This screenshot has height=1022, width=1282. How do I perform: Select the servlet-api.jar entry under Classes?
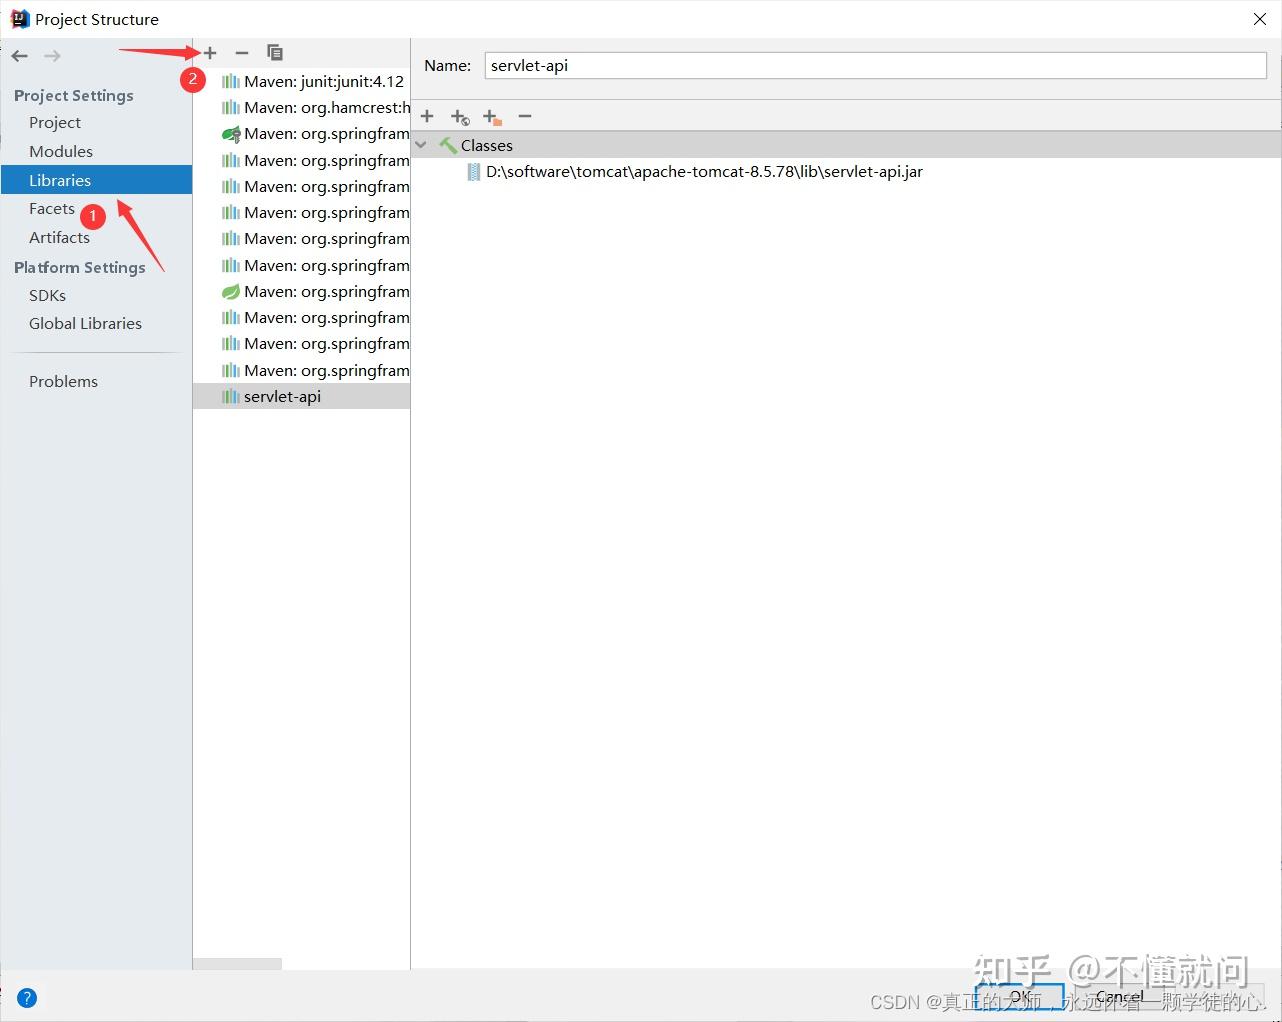click(x=703, y=171)
